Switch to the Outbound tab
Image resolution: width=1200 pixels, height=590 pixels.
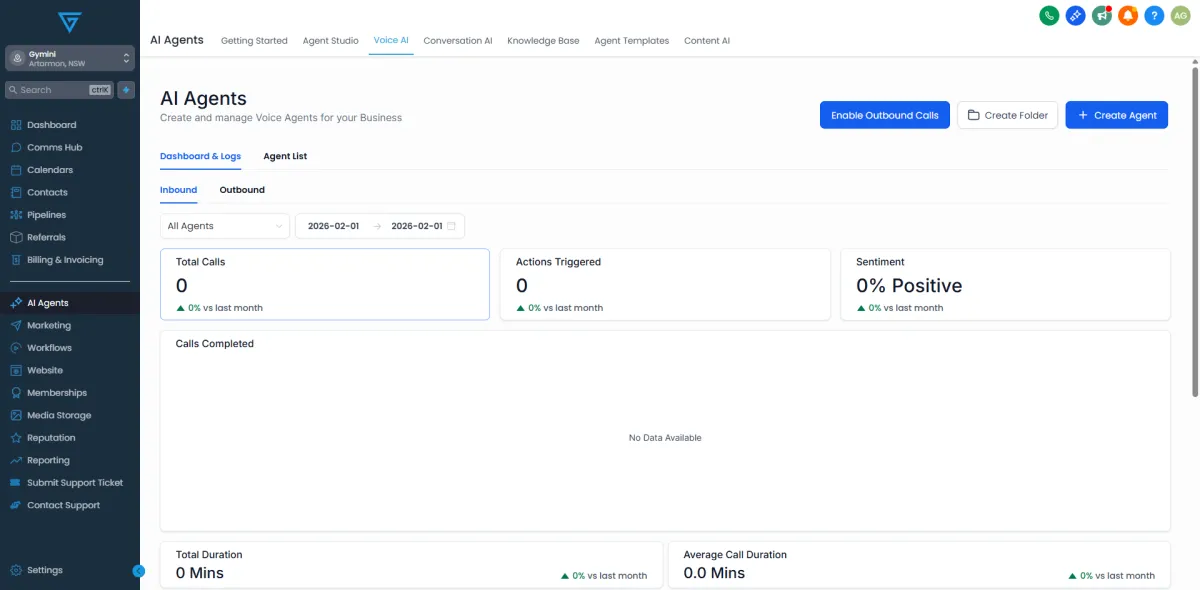coord(241,190)
